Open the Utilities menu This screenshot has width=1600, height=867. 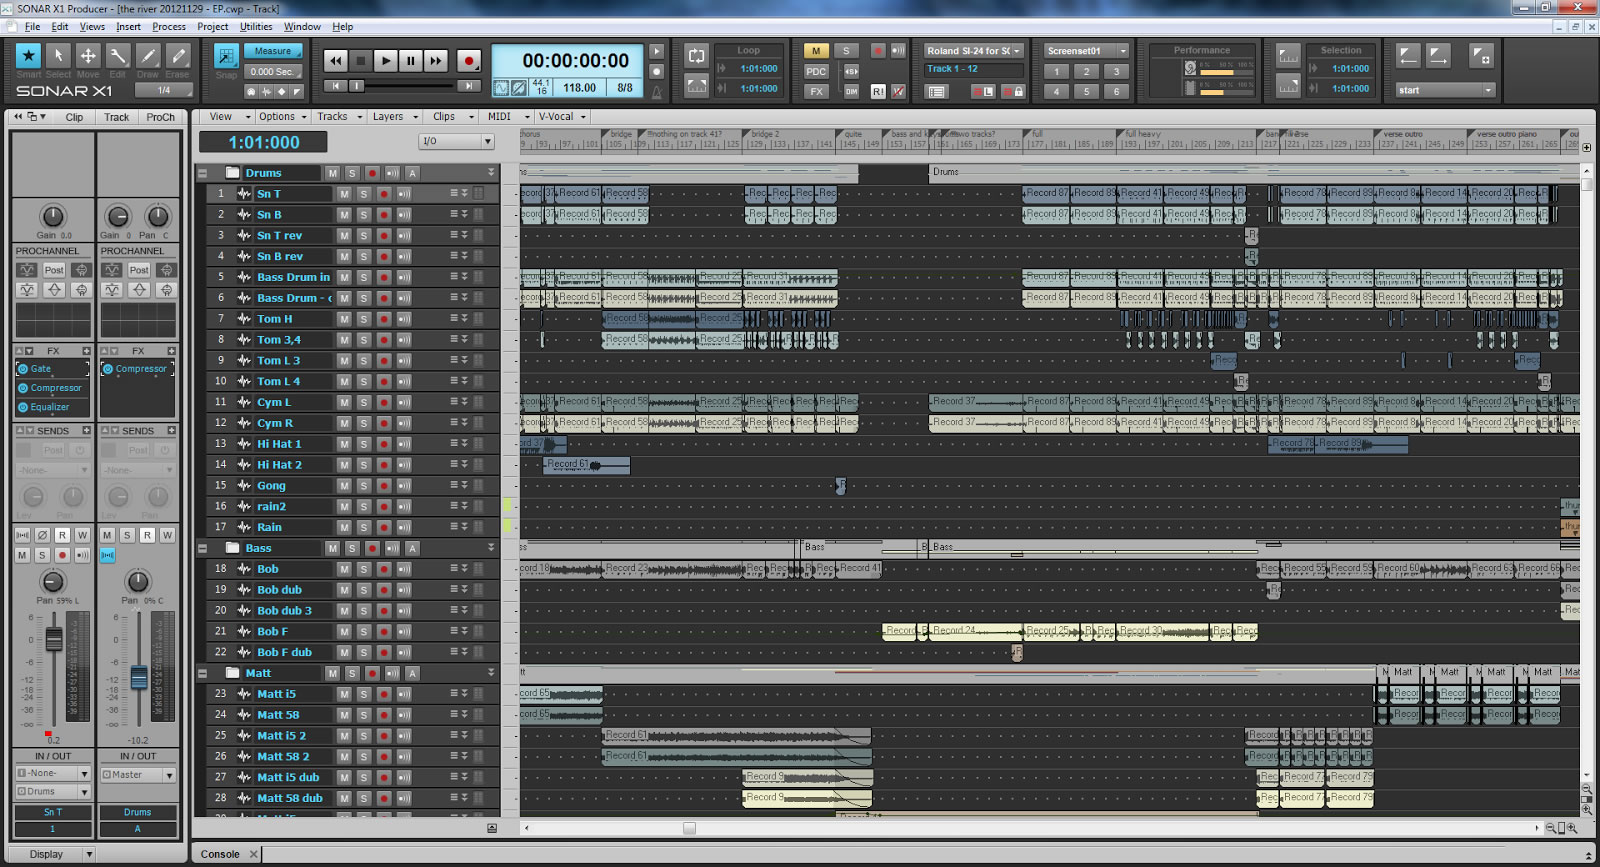(x=256, y=27)
